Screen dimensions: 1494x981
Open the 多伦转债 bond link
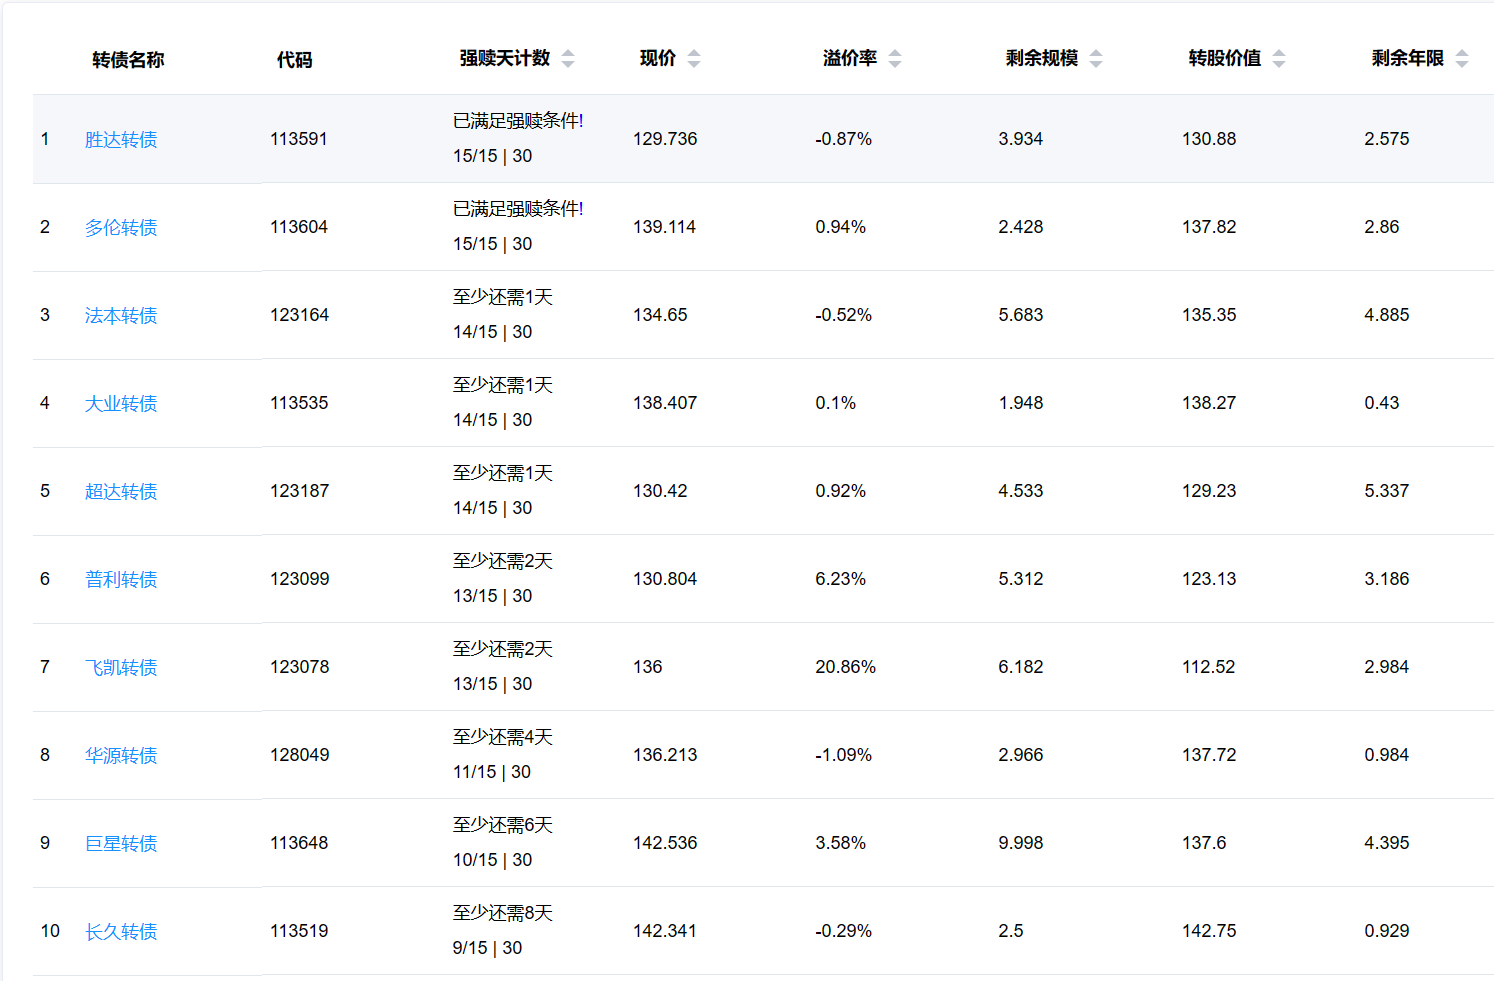pyautogui.click(x=121, y=228)
